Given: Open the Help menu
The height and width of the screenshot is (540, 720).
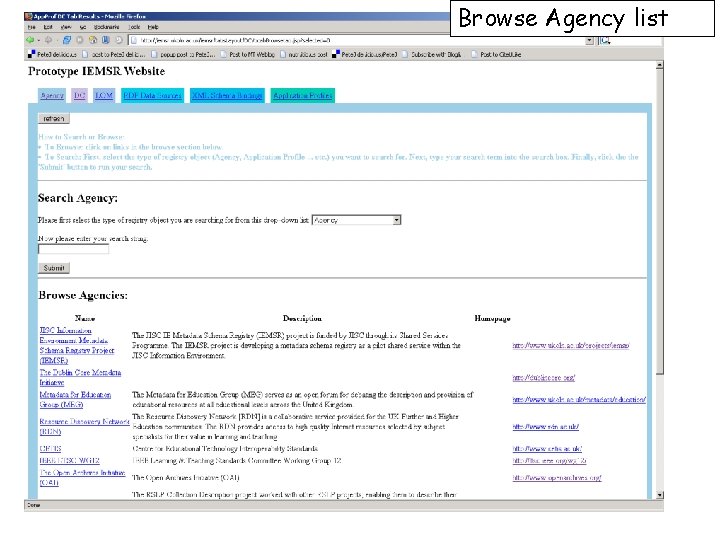Looking at the screenshot, I should pos(153,27).
